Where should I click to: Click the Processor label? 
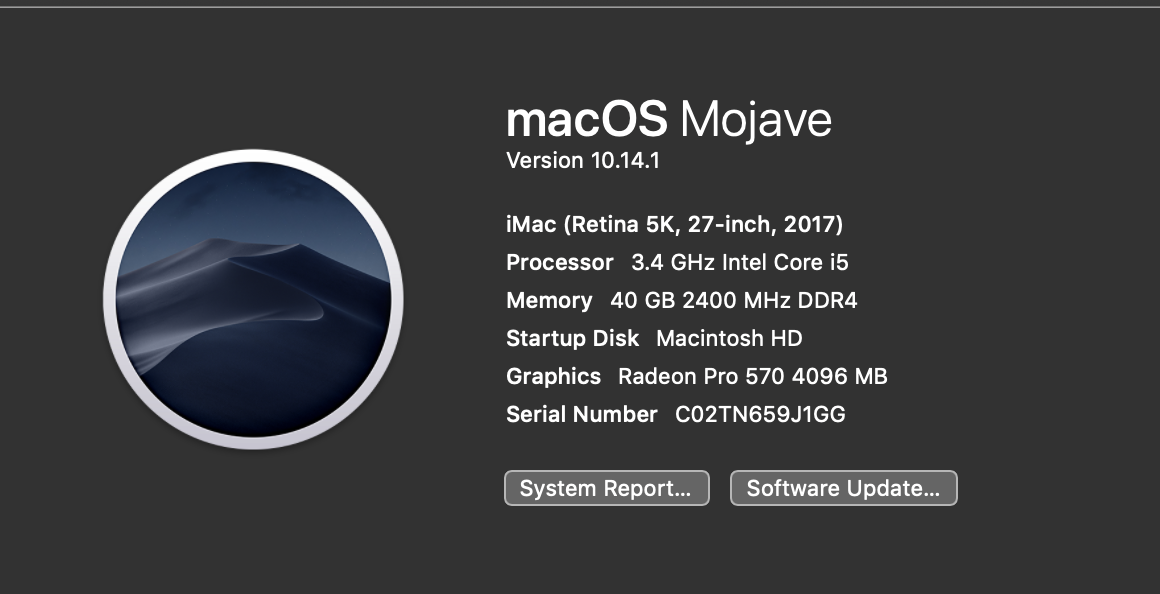coord(559,262)
